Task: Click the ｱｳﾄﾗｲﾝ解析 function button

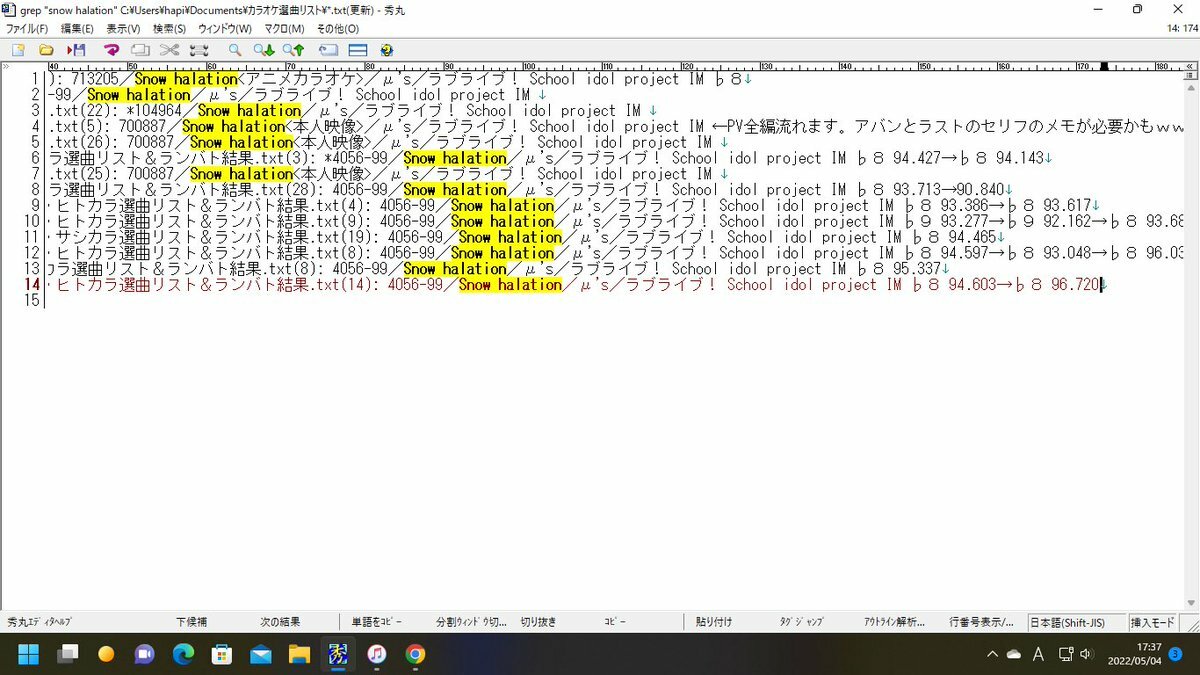Action: pyautogui.click(x=894, y=621)
